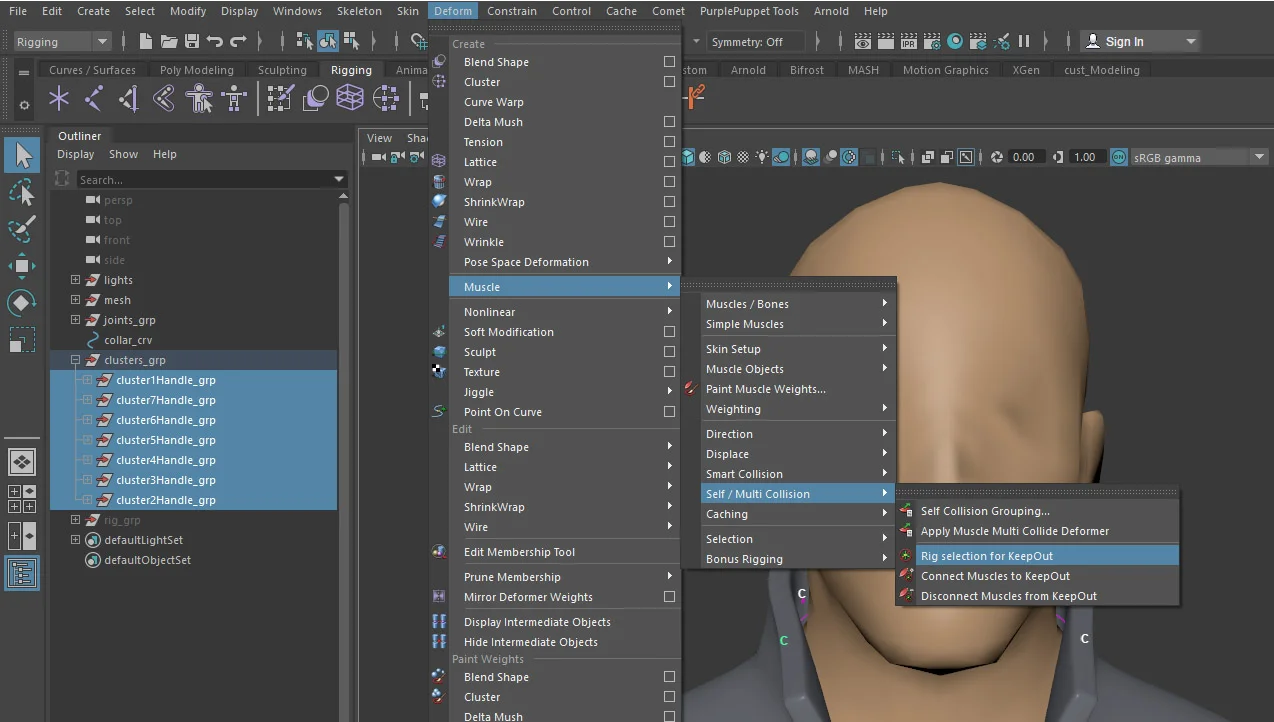The image size is (1274, 722).
Task: Click the New Scene file icon
Action: point(146,41)
